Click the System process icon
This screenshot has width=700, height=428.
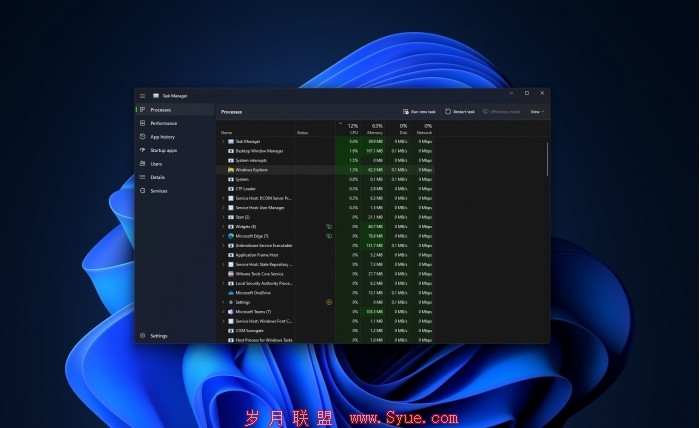pyautogui.click(x=231, y=179)
